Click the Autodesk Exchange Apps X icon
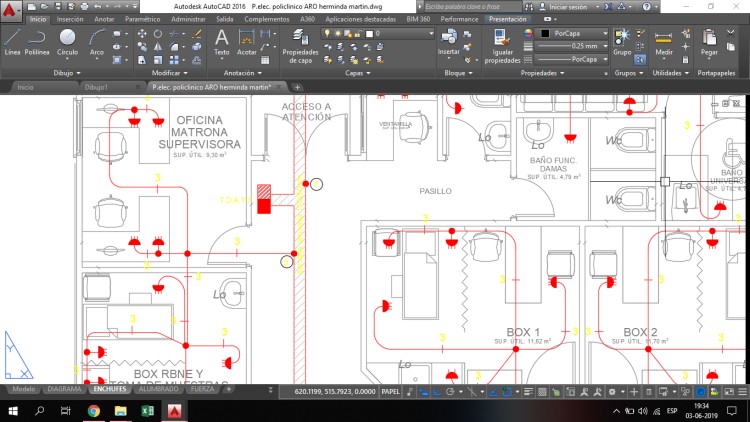The image size is (750, 422). click(x=608, y=7)
